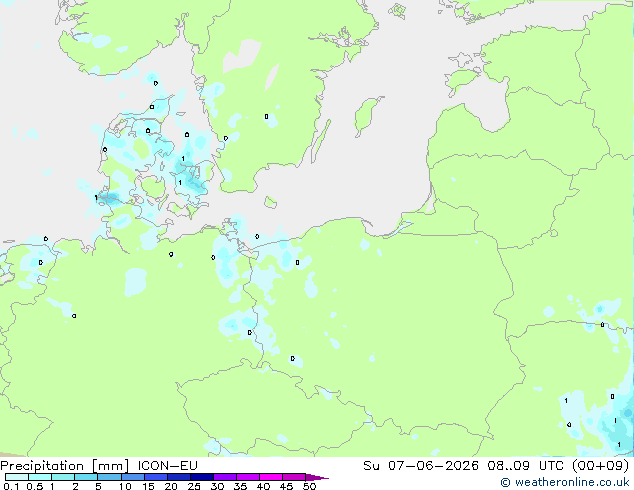Click legend value '2' under color bar

75,486
